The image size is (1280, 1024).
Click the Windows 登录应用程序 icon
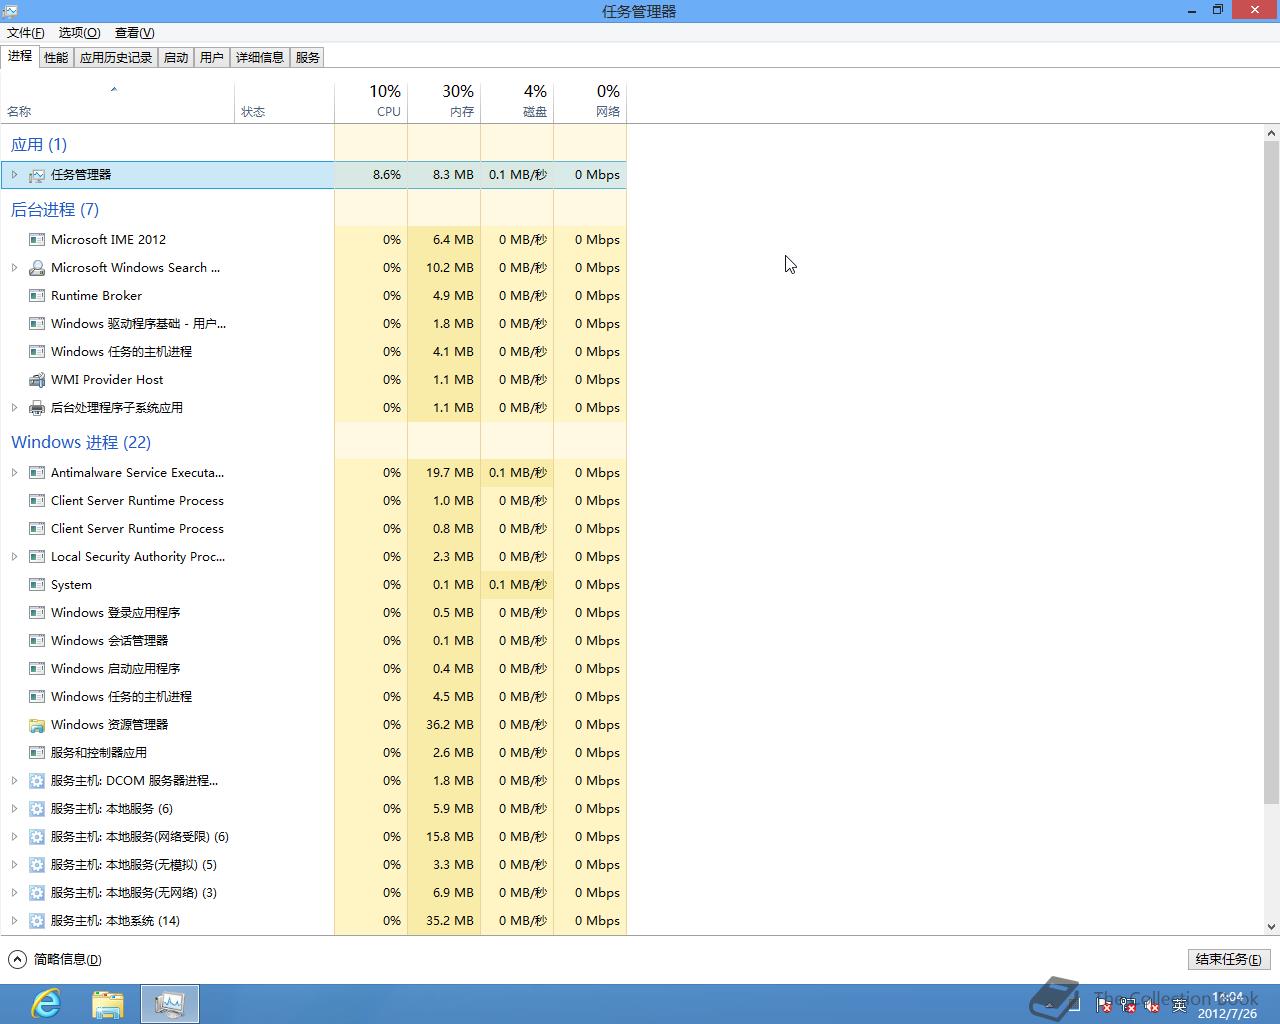[37, 613]
